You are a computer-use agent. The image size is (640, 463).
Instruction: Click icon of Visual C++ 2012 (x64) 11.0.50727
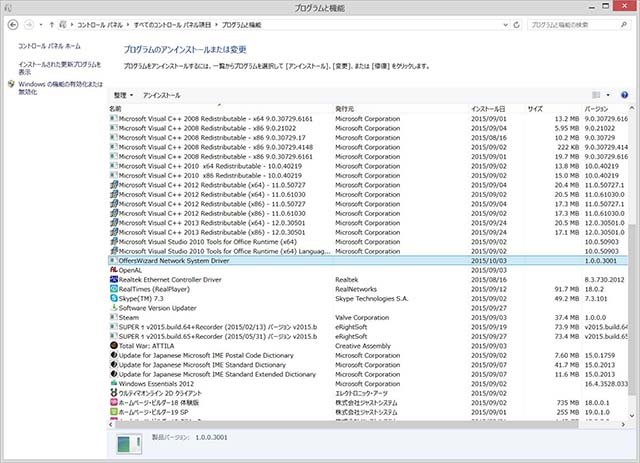(114, 185)
